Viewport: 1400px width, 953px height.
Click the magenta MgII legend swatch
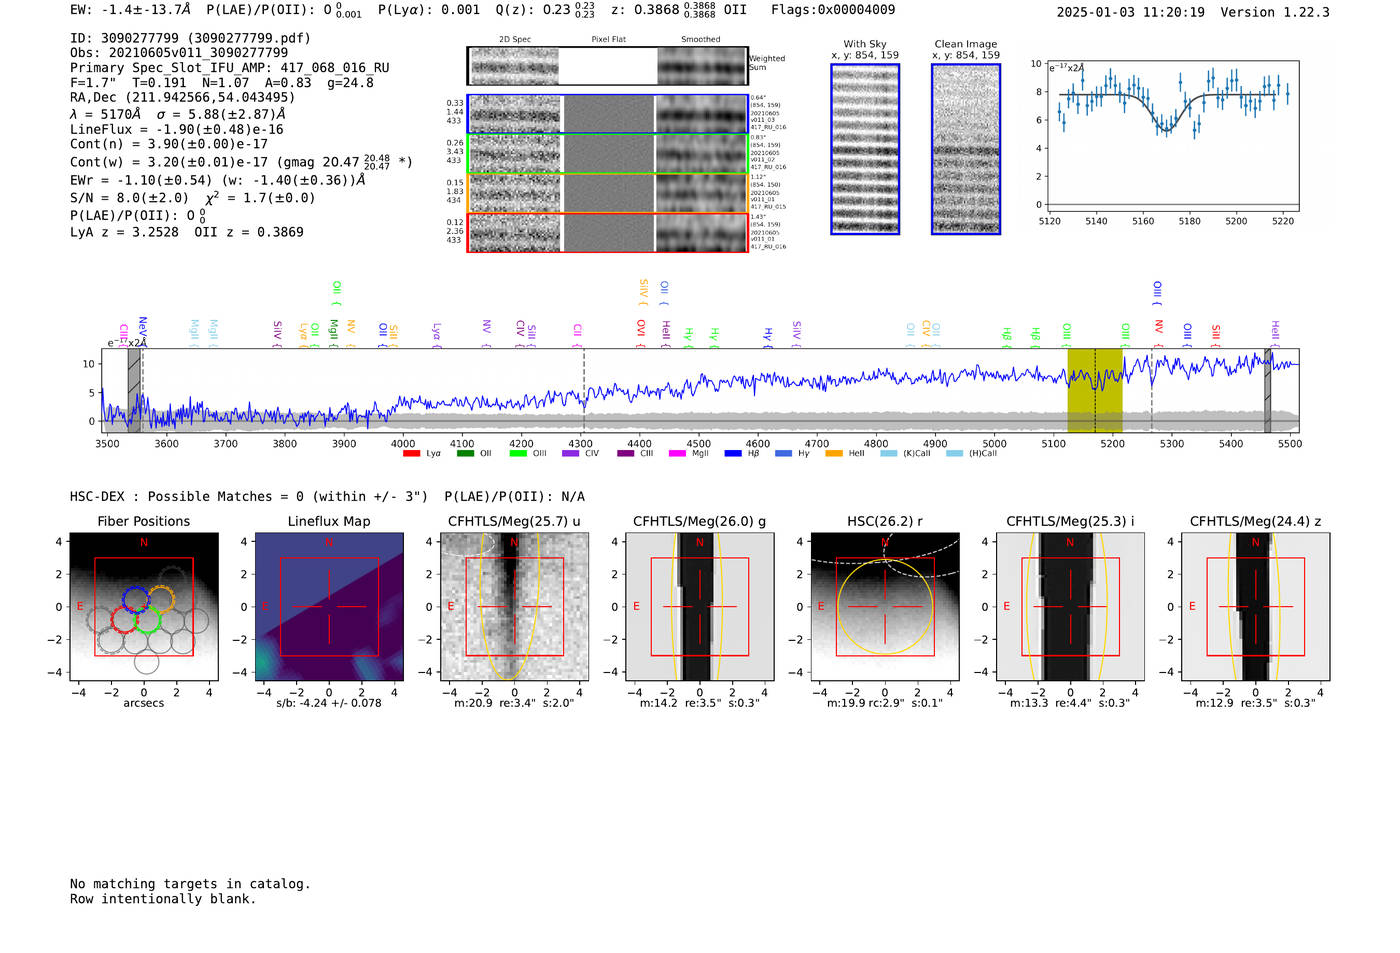tap(677, 453)
